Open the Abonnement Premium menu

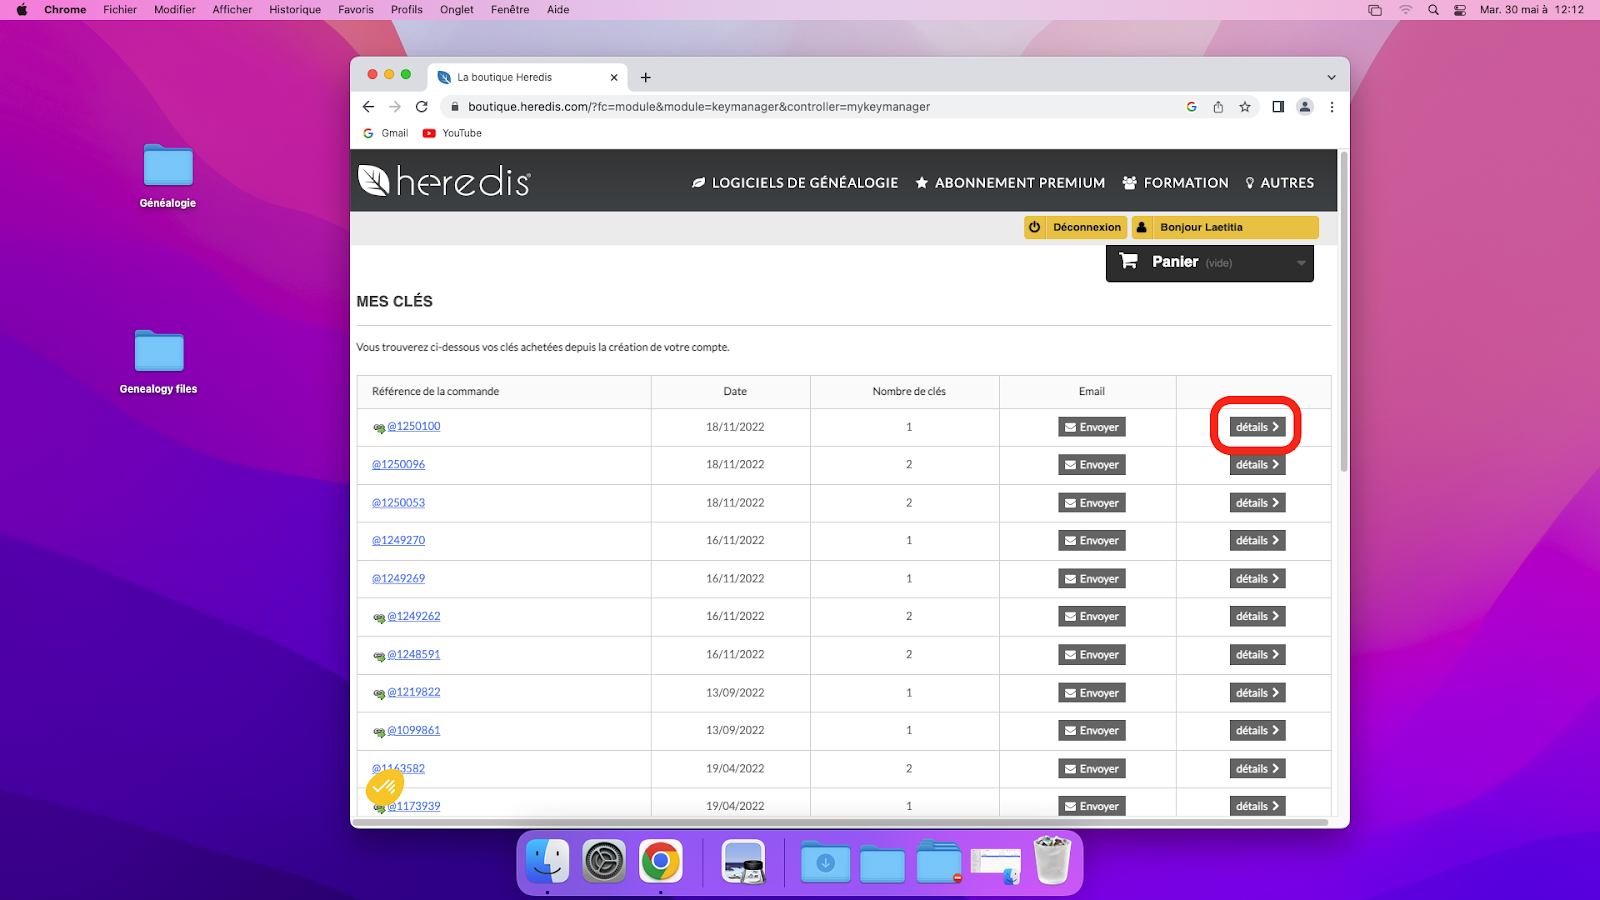(1010, 183)
